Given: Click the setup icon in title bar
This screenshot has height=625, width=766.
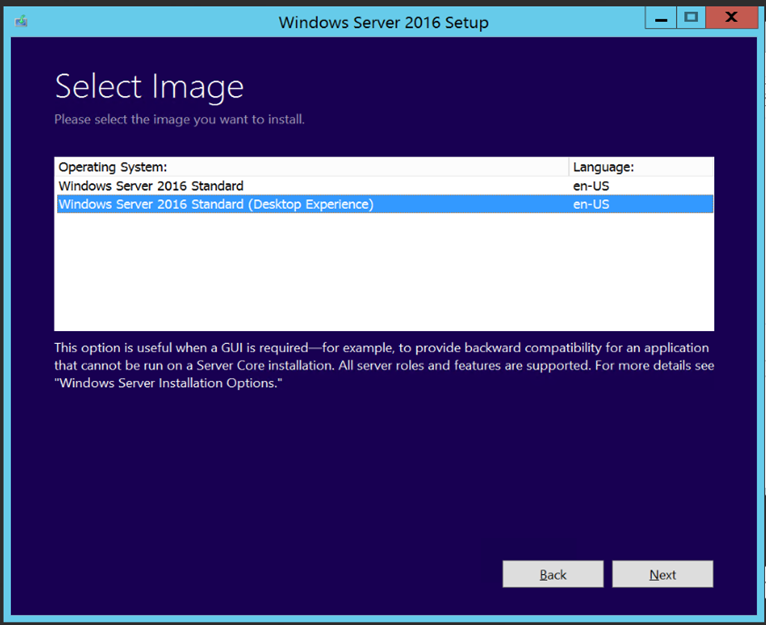Looking at the screenshot, I should pos(21,22).
